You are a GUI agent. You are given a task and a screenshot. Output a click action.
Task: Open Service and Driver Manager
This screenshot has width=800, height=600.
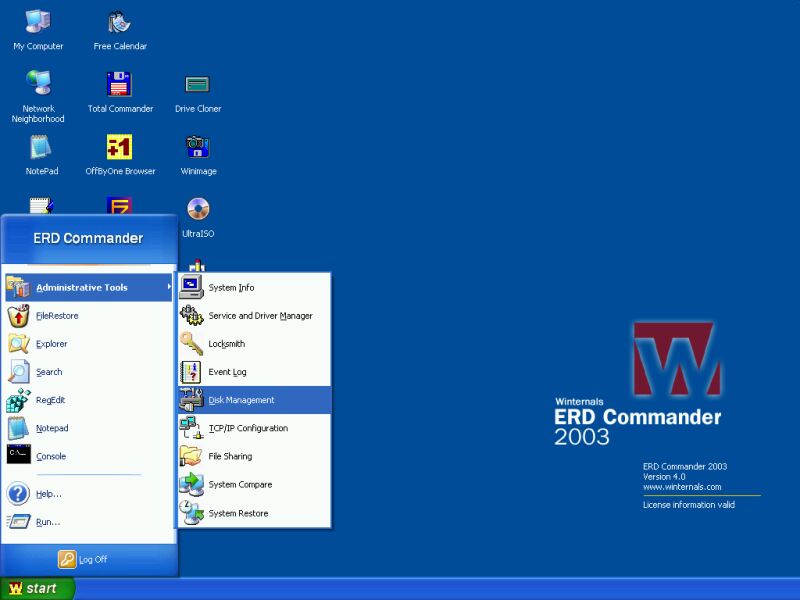(x=255, y=316)
